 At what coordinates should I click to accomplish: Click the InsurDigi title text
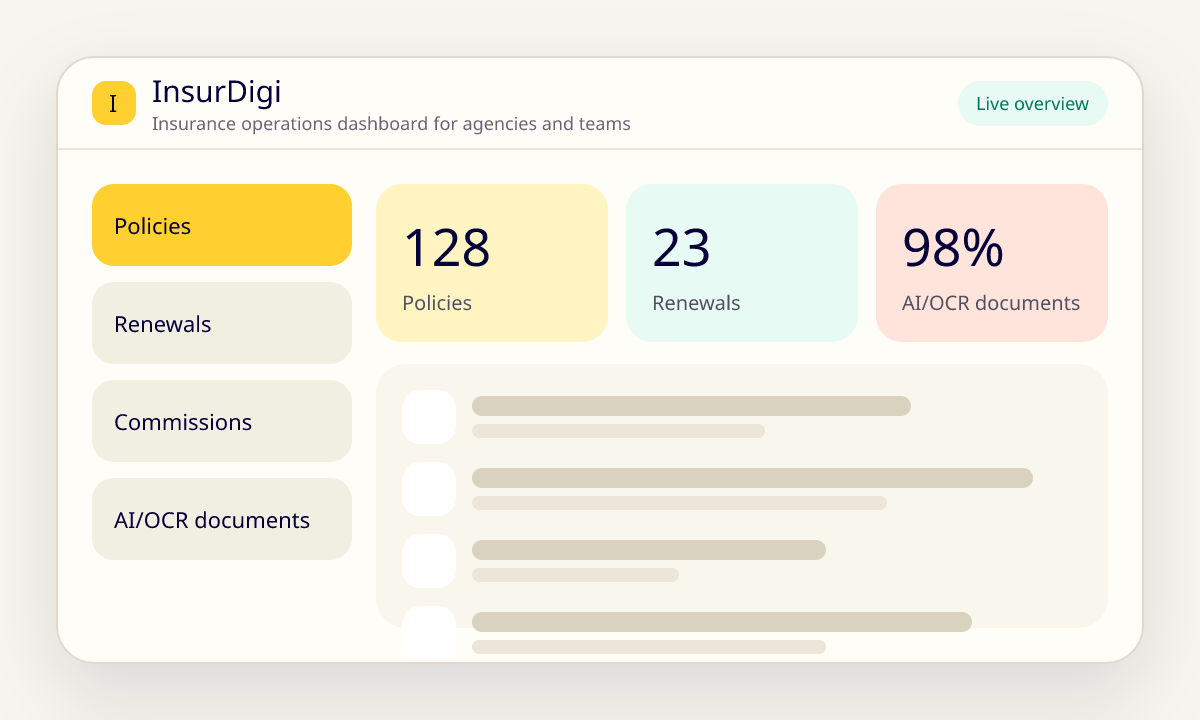coord(217,92)
